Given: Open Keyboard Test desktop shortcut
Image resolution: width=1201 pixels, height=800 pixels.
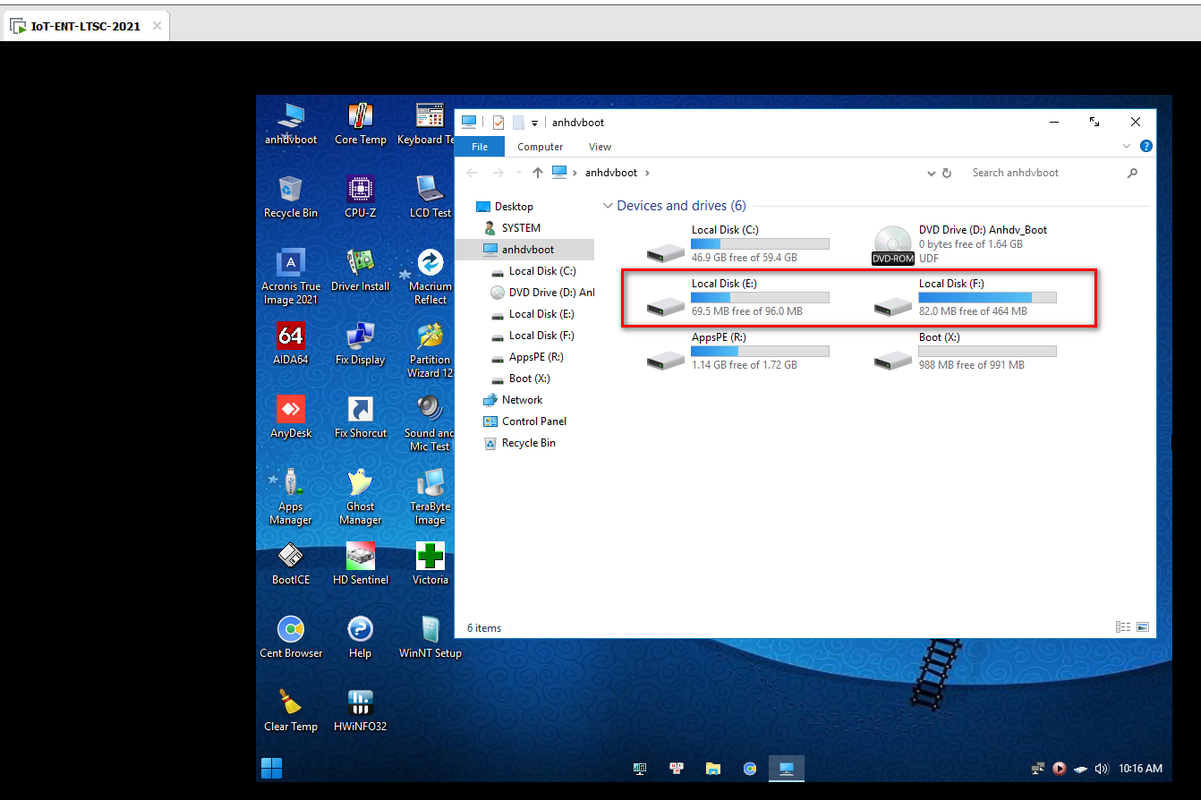Looking at the screenshot, I should (428, 124).
